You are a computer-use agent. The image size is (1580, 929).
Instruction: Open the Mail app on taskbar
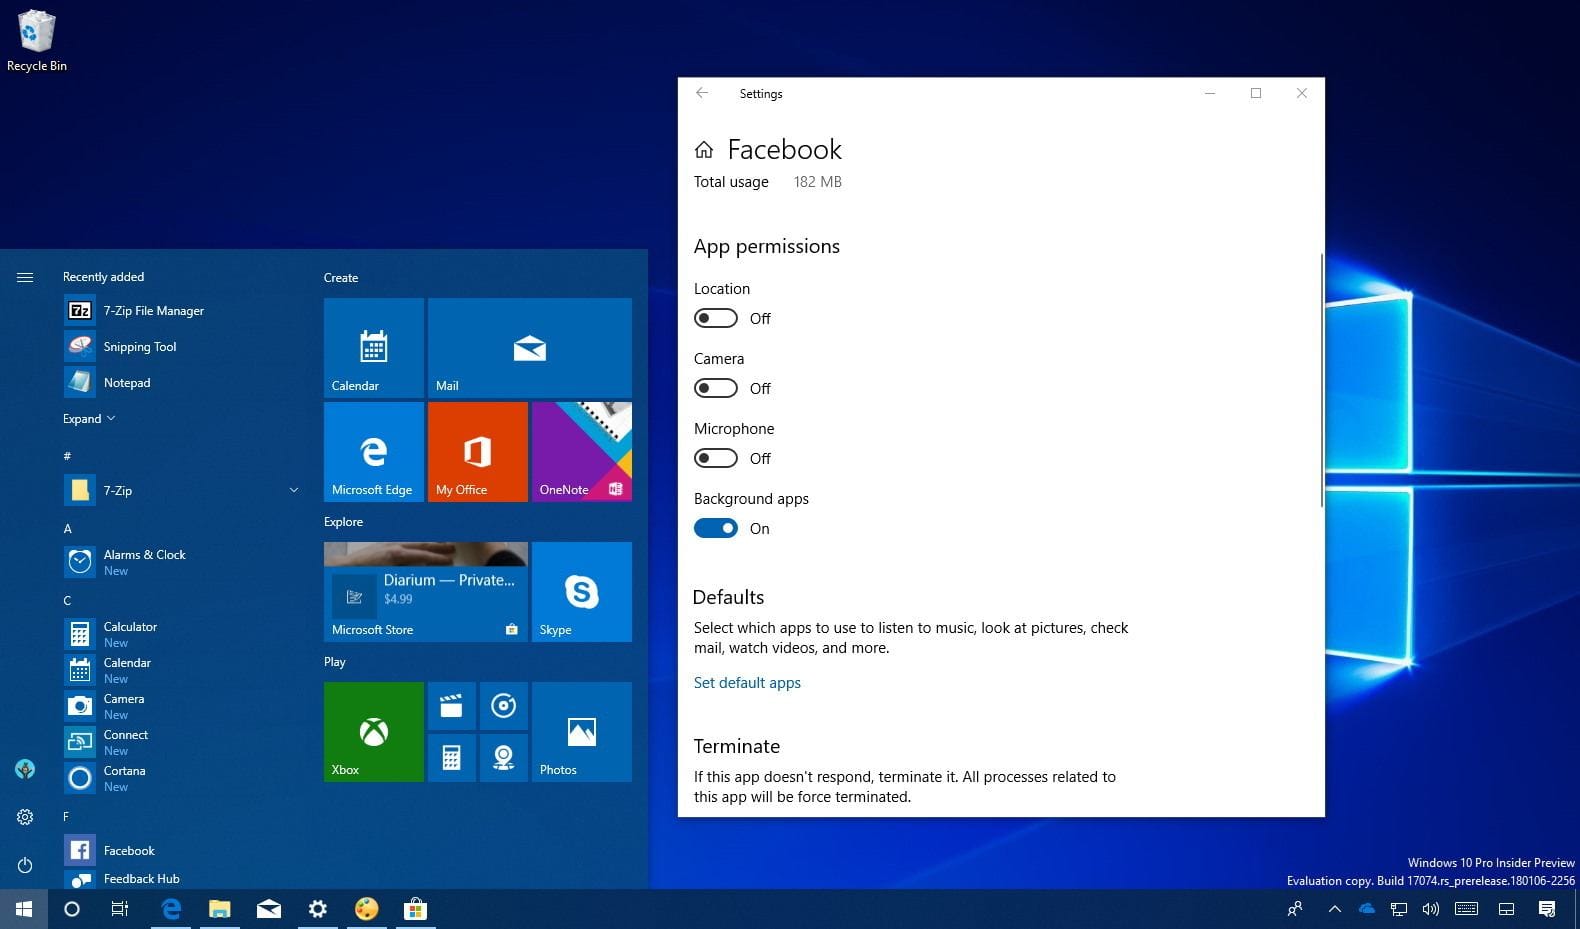click(269, 909)
